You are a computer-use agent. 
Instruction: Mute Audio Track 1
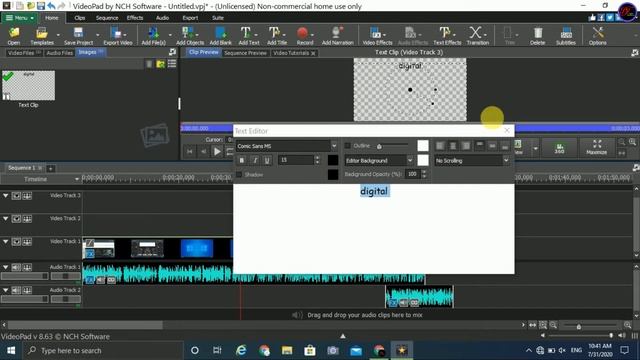[x=16, y=267]
